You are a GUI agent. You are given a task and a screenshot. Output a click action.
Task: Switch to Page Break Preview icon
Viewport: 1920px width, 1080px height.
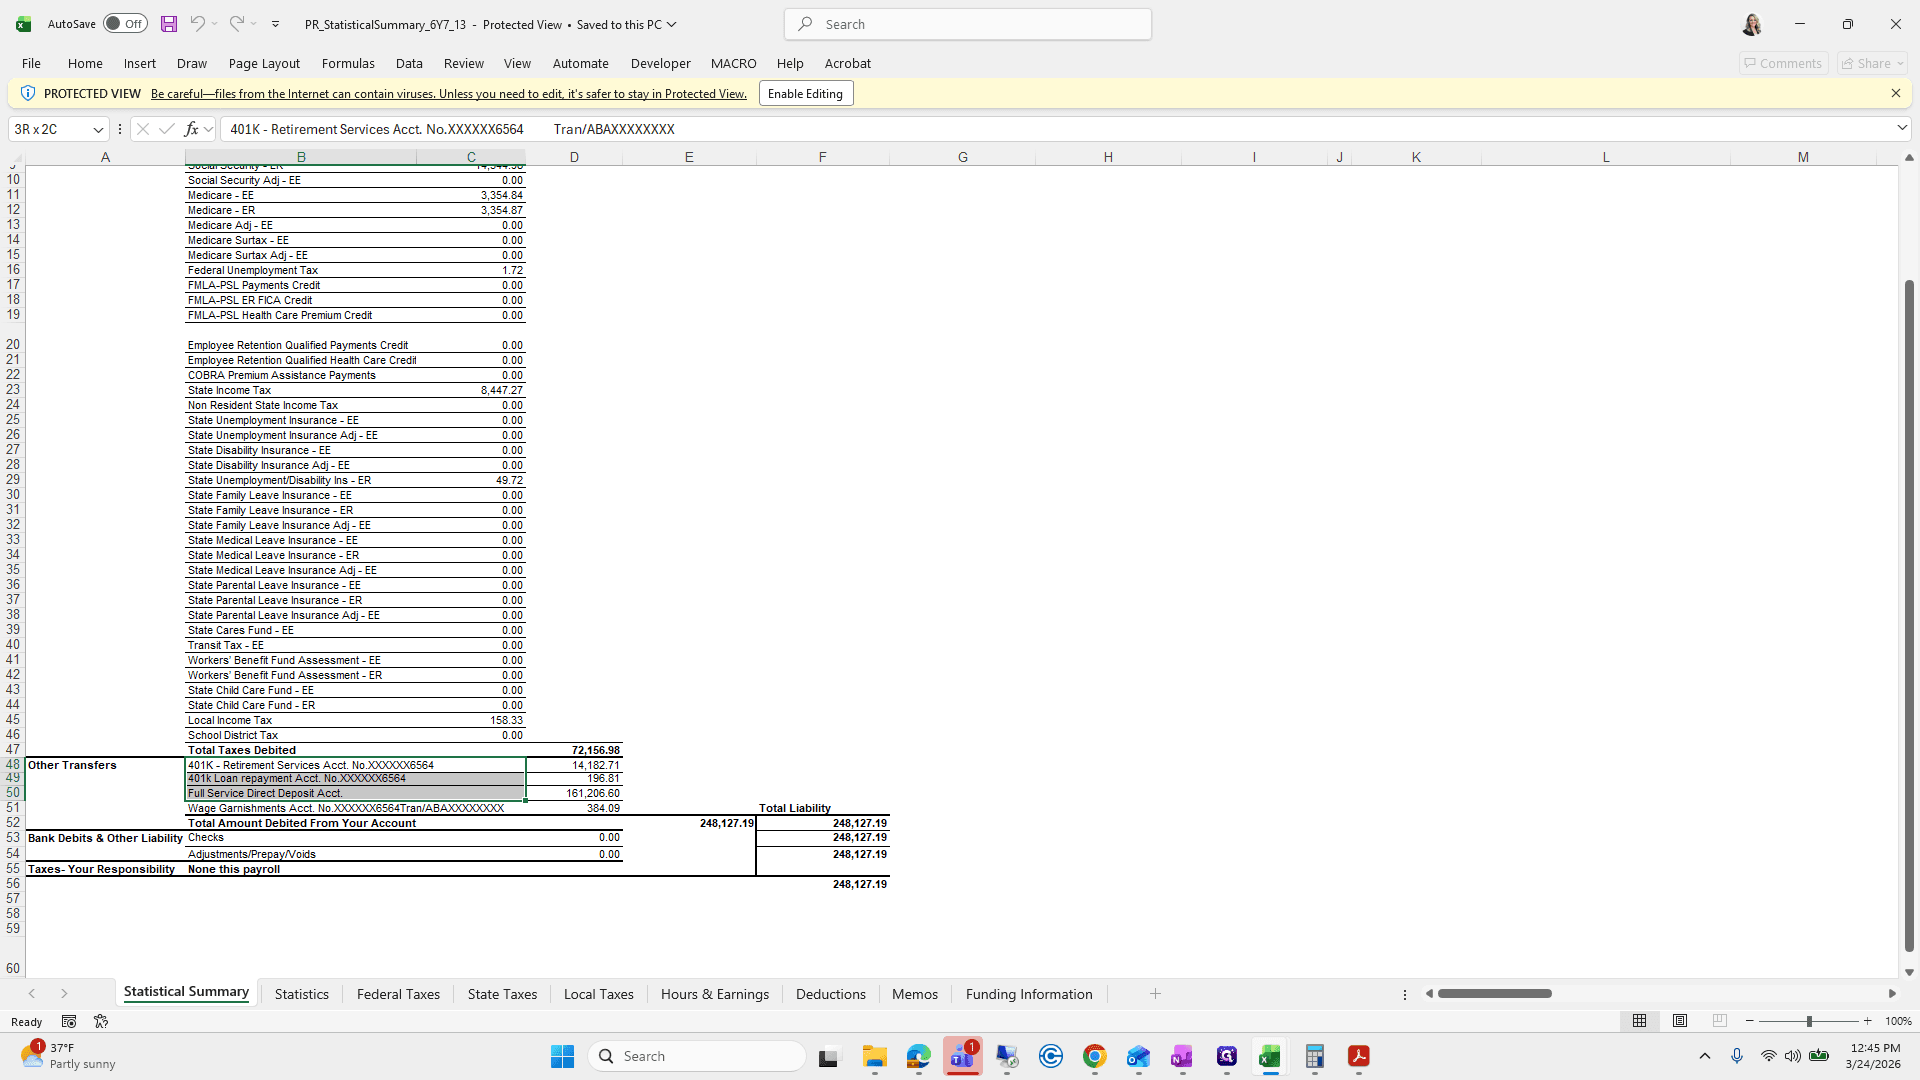point(1720,1021)
